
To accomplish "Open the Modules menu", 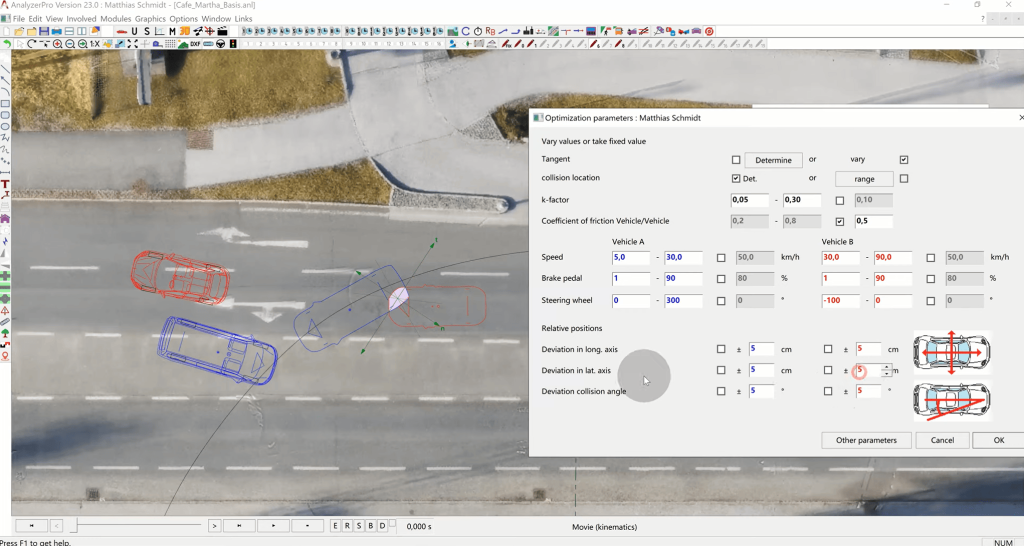I will [x=116, y=19].
